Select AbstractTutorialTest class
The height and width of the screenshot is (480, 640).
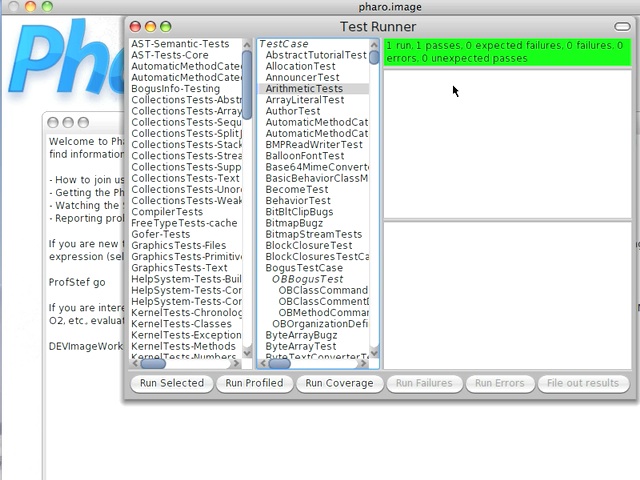[x=316, y=55]
